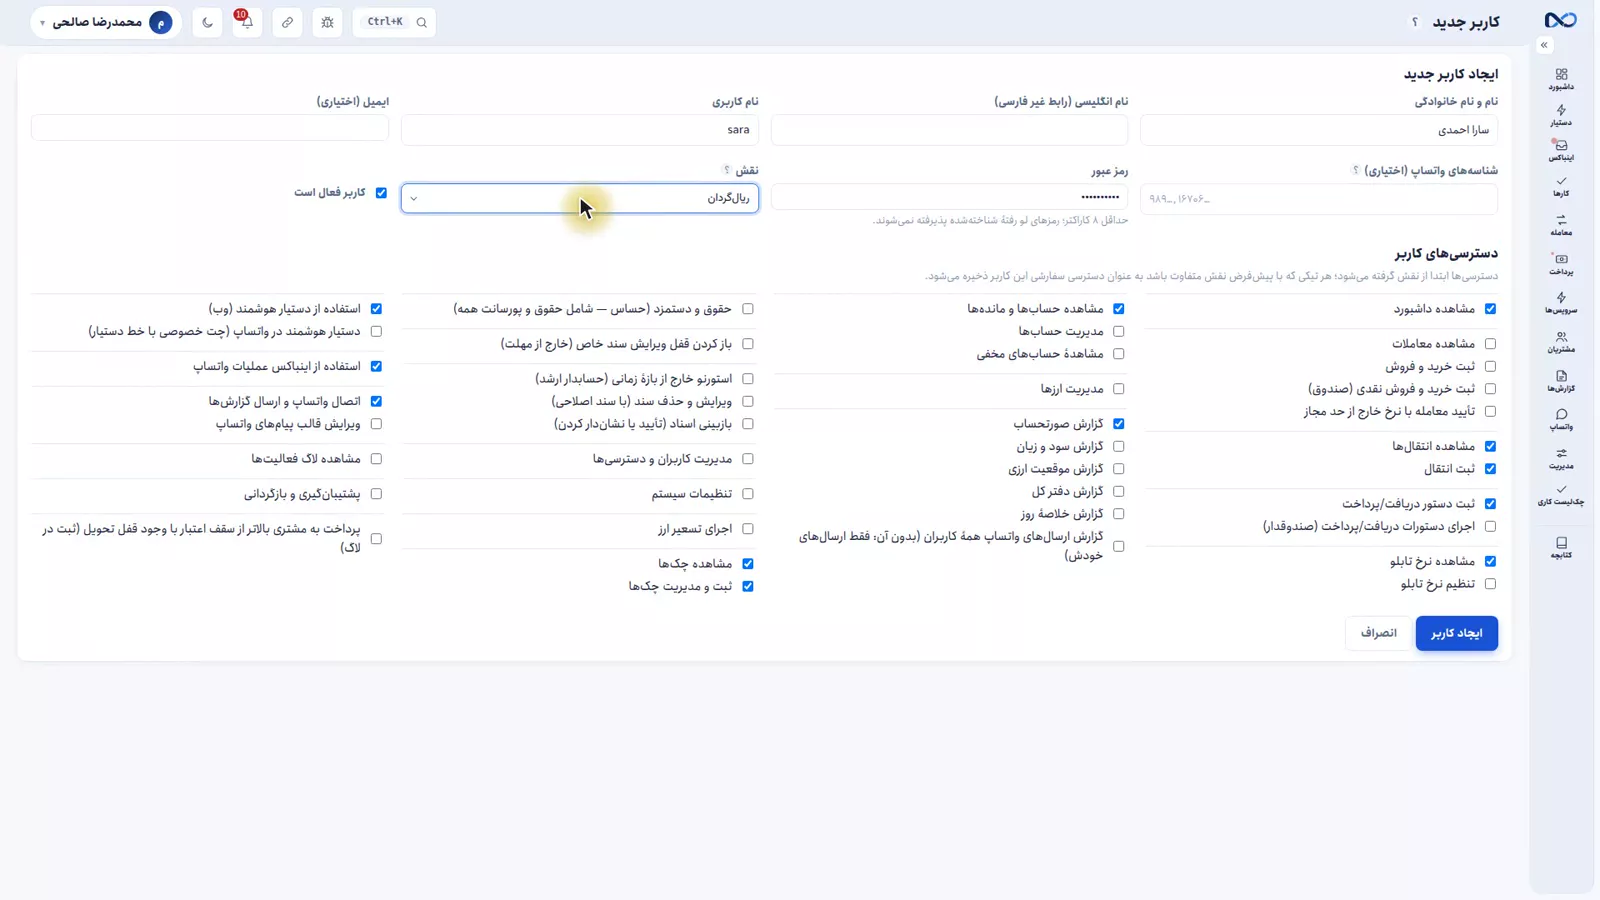Viewport: 1600px width, 900px height.
Task: Open the سرویس‌ها (Services) sidebar icon
Action: point(1561,302)
